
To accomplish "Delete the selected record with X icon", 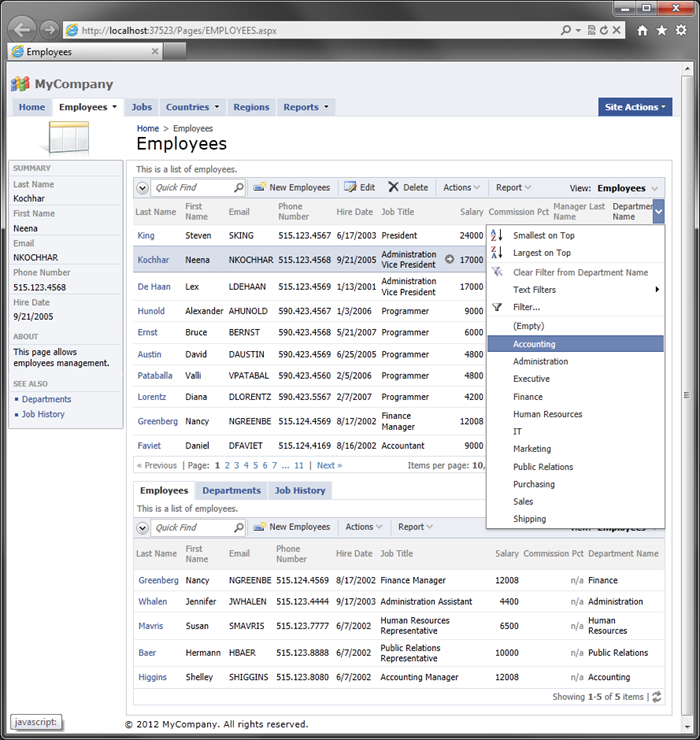I will point(394,187).
